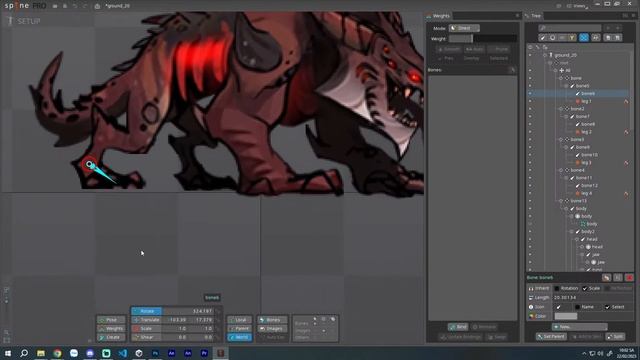Screen dimensions: 640x360
Task: Select bone12 in the tree
Action: [589, 186]
